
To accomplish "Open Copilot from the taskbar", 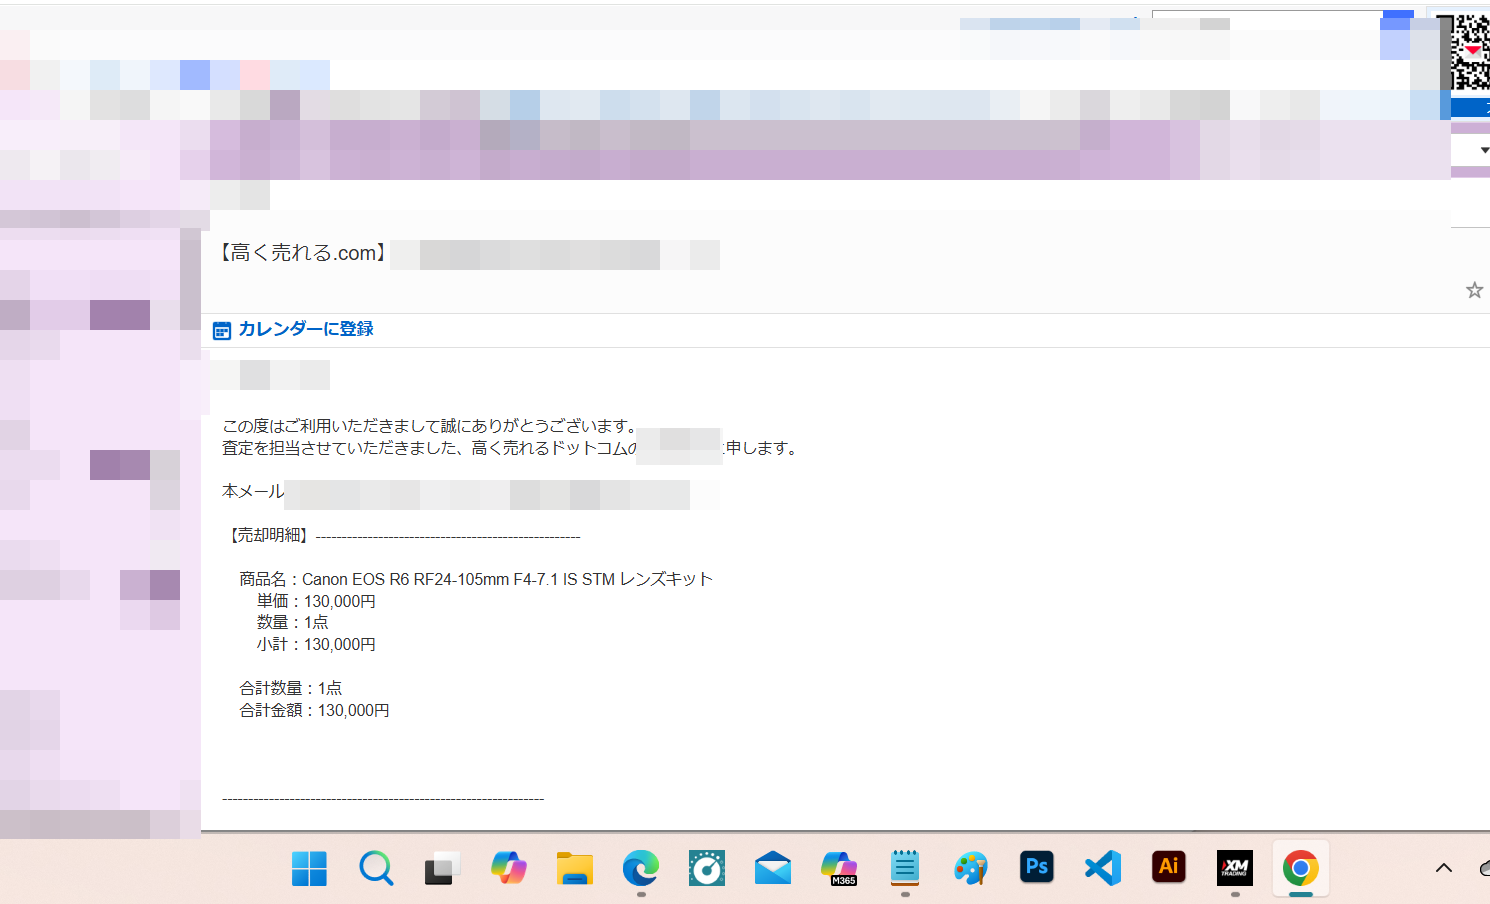I will [509, 868].
